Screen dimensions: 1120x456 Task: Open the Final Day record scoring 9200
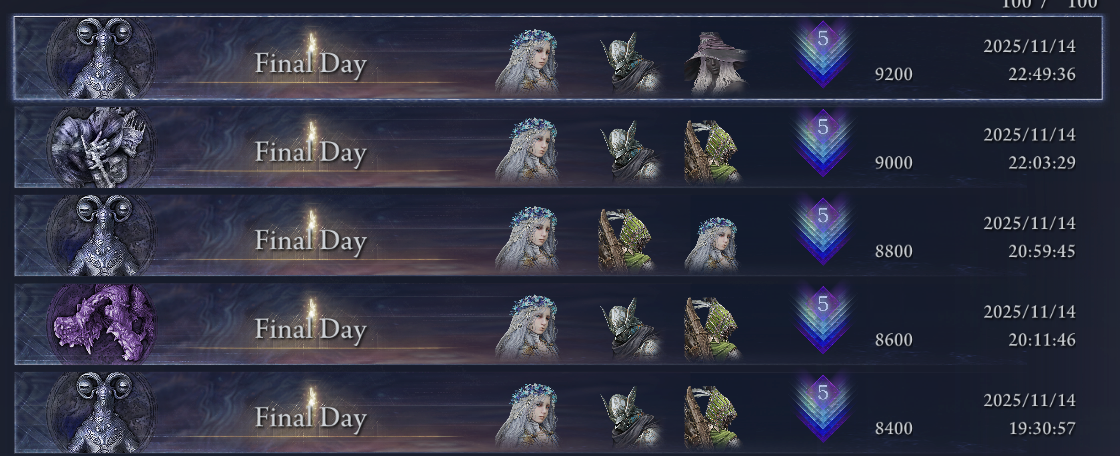click(x=558, y=57)
